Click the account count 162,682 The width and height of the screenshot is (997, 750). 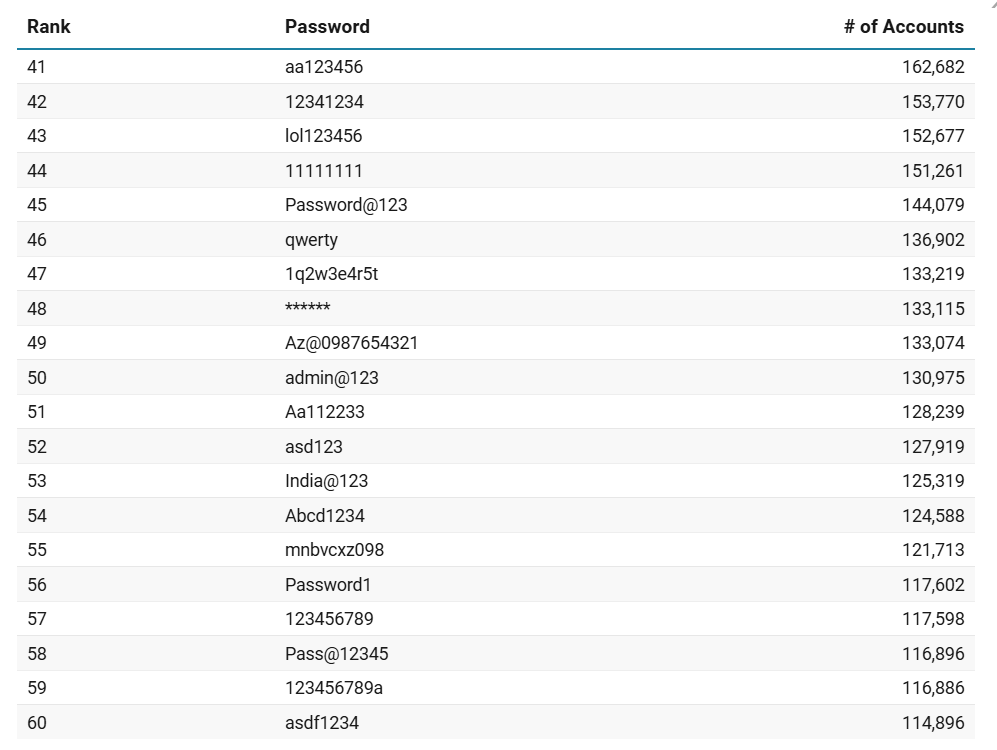click(x=932, y=67)
